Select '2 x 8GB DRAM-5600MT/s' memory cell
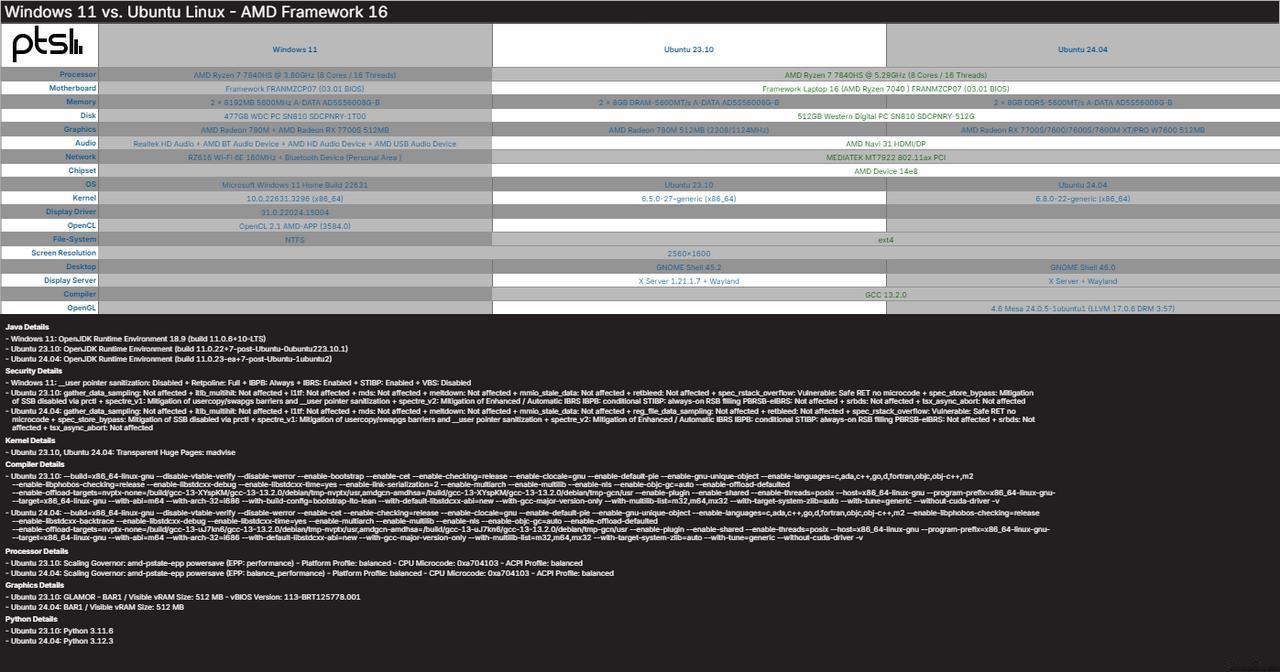The width and height of the screenshot is (1280, 672). (x=689, y=102)
